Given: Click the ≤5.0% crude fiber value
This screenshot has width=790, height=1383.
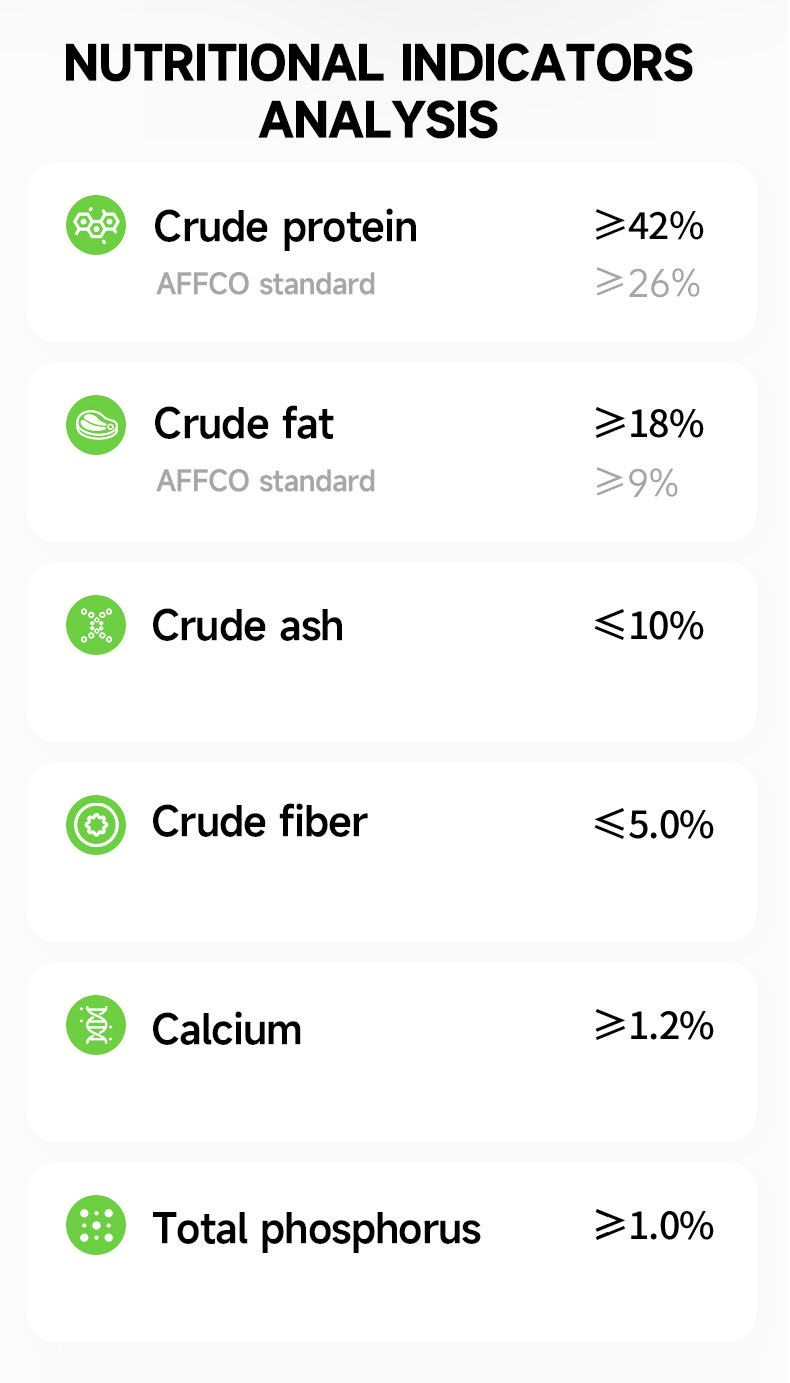Looking at the screenshot, I should [x=654, y=826].
